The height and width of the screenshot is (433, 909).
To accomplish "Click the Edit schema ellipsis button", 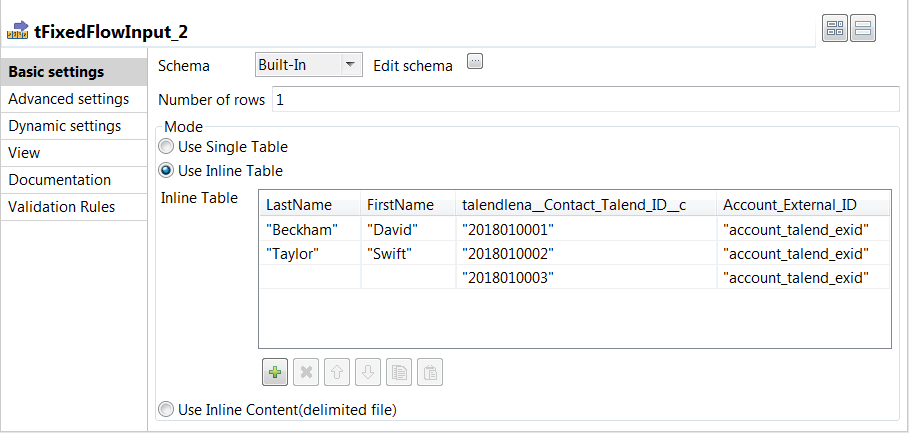I will coord(475,62).
